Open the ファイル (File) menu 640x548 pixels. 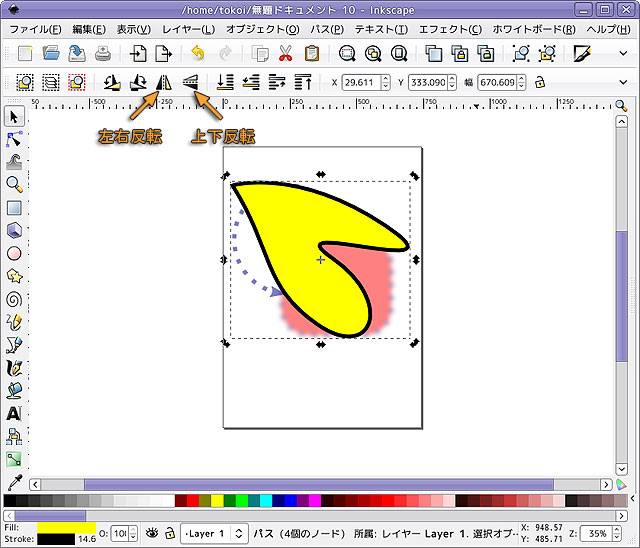pyautogui.click(x=36, y=29)
